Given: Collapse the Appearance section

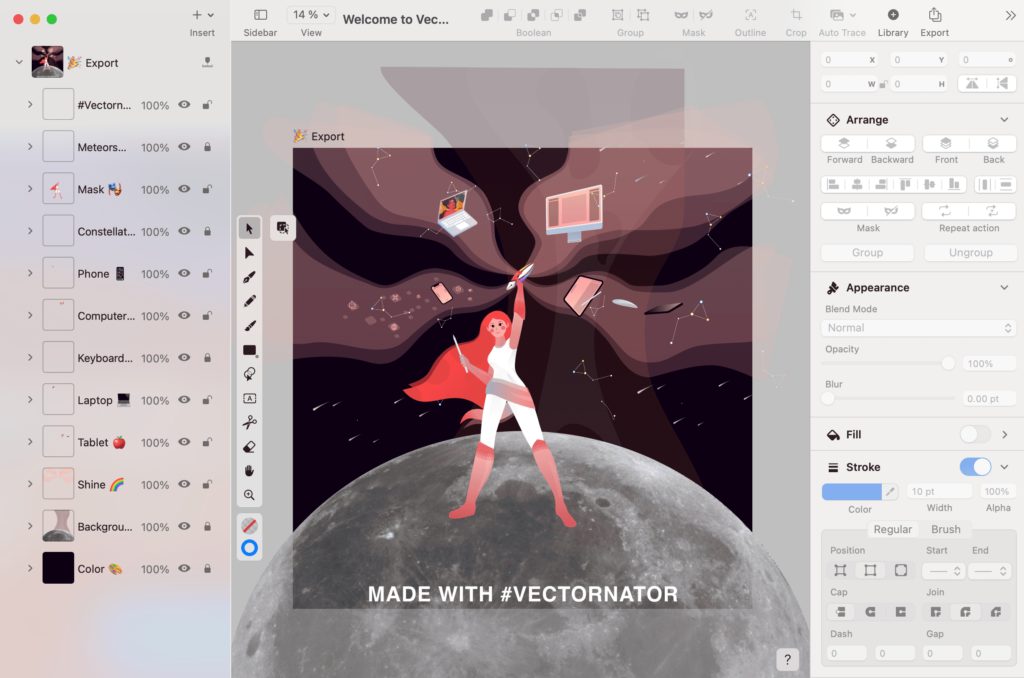Looking at the screenshot, I should coord(1004,287).
